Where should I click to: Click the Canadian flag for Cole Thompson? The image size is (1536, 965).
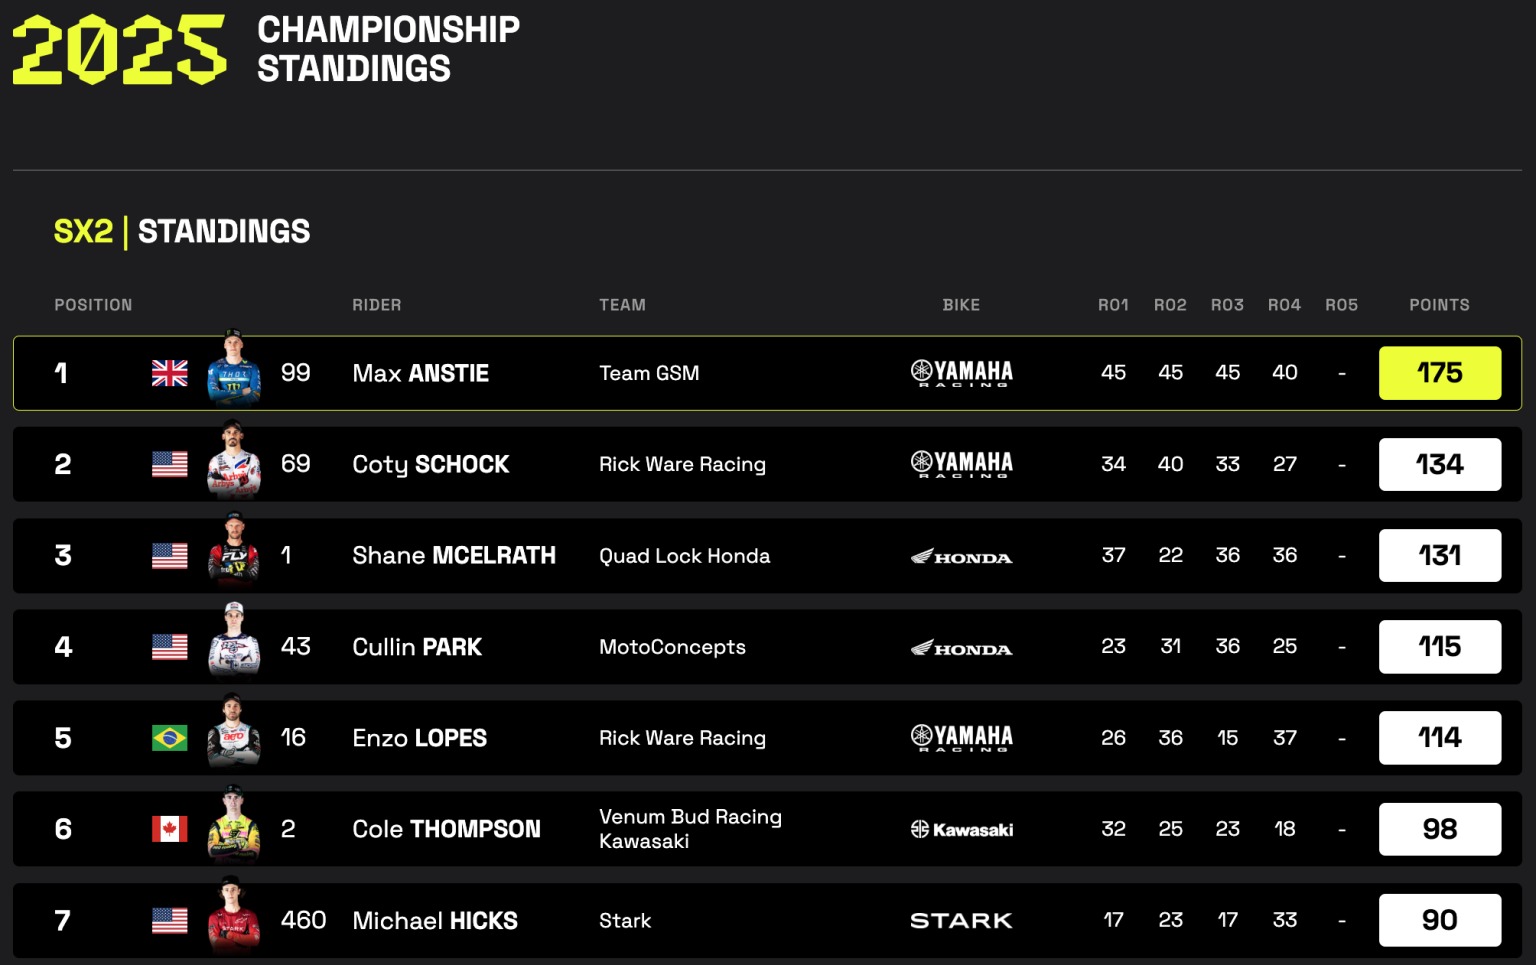[169, 829]
